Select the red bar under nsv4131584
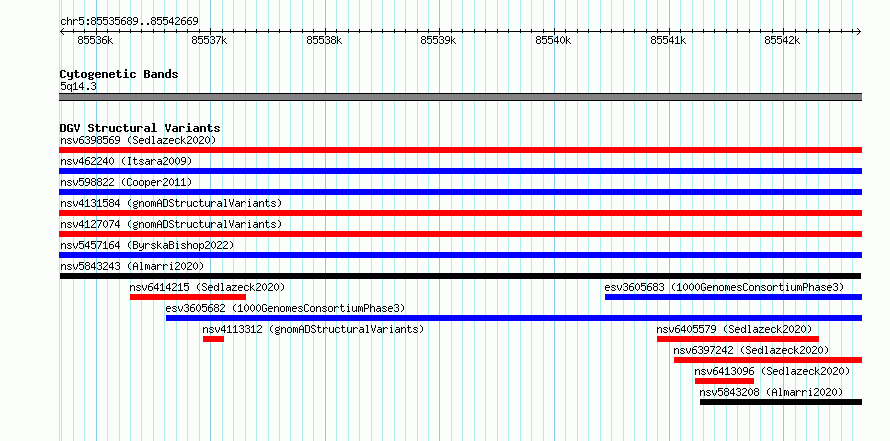The width and height of the screenshot is (890, 441). pyautogui.click(x=460, y=213)
